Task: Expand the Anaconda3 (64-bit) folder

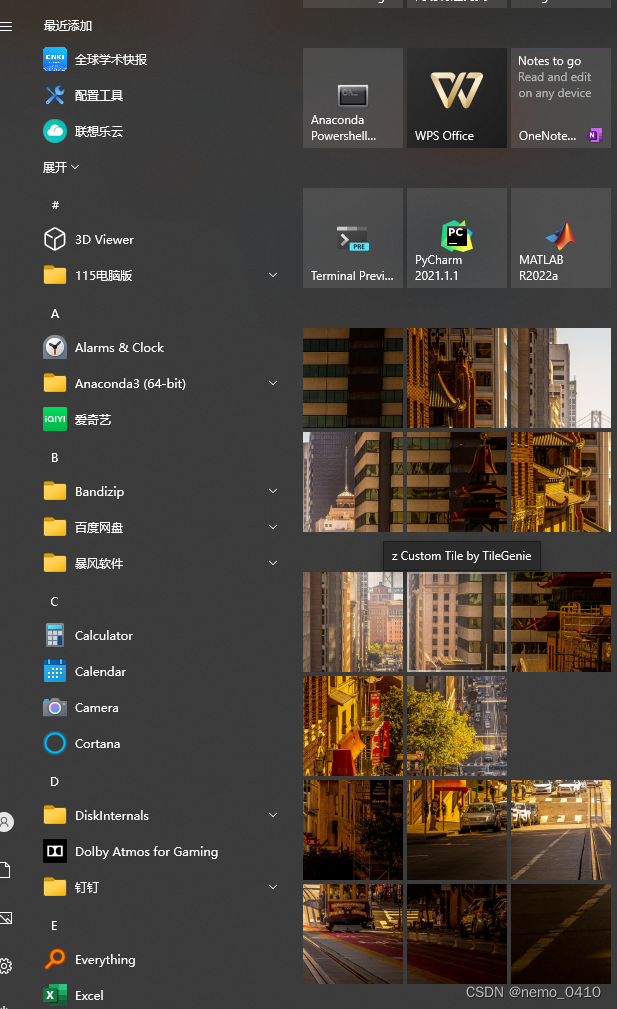Action: (x=273, y=384)
